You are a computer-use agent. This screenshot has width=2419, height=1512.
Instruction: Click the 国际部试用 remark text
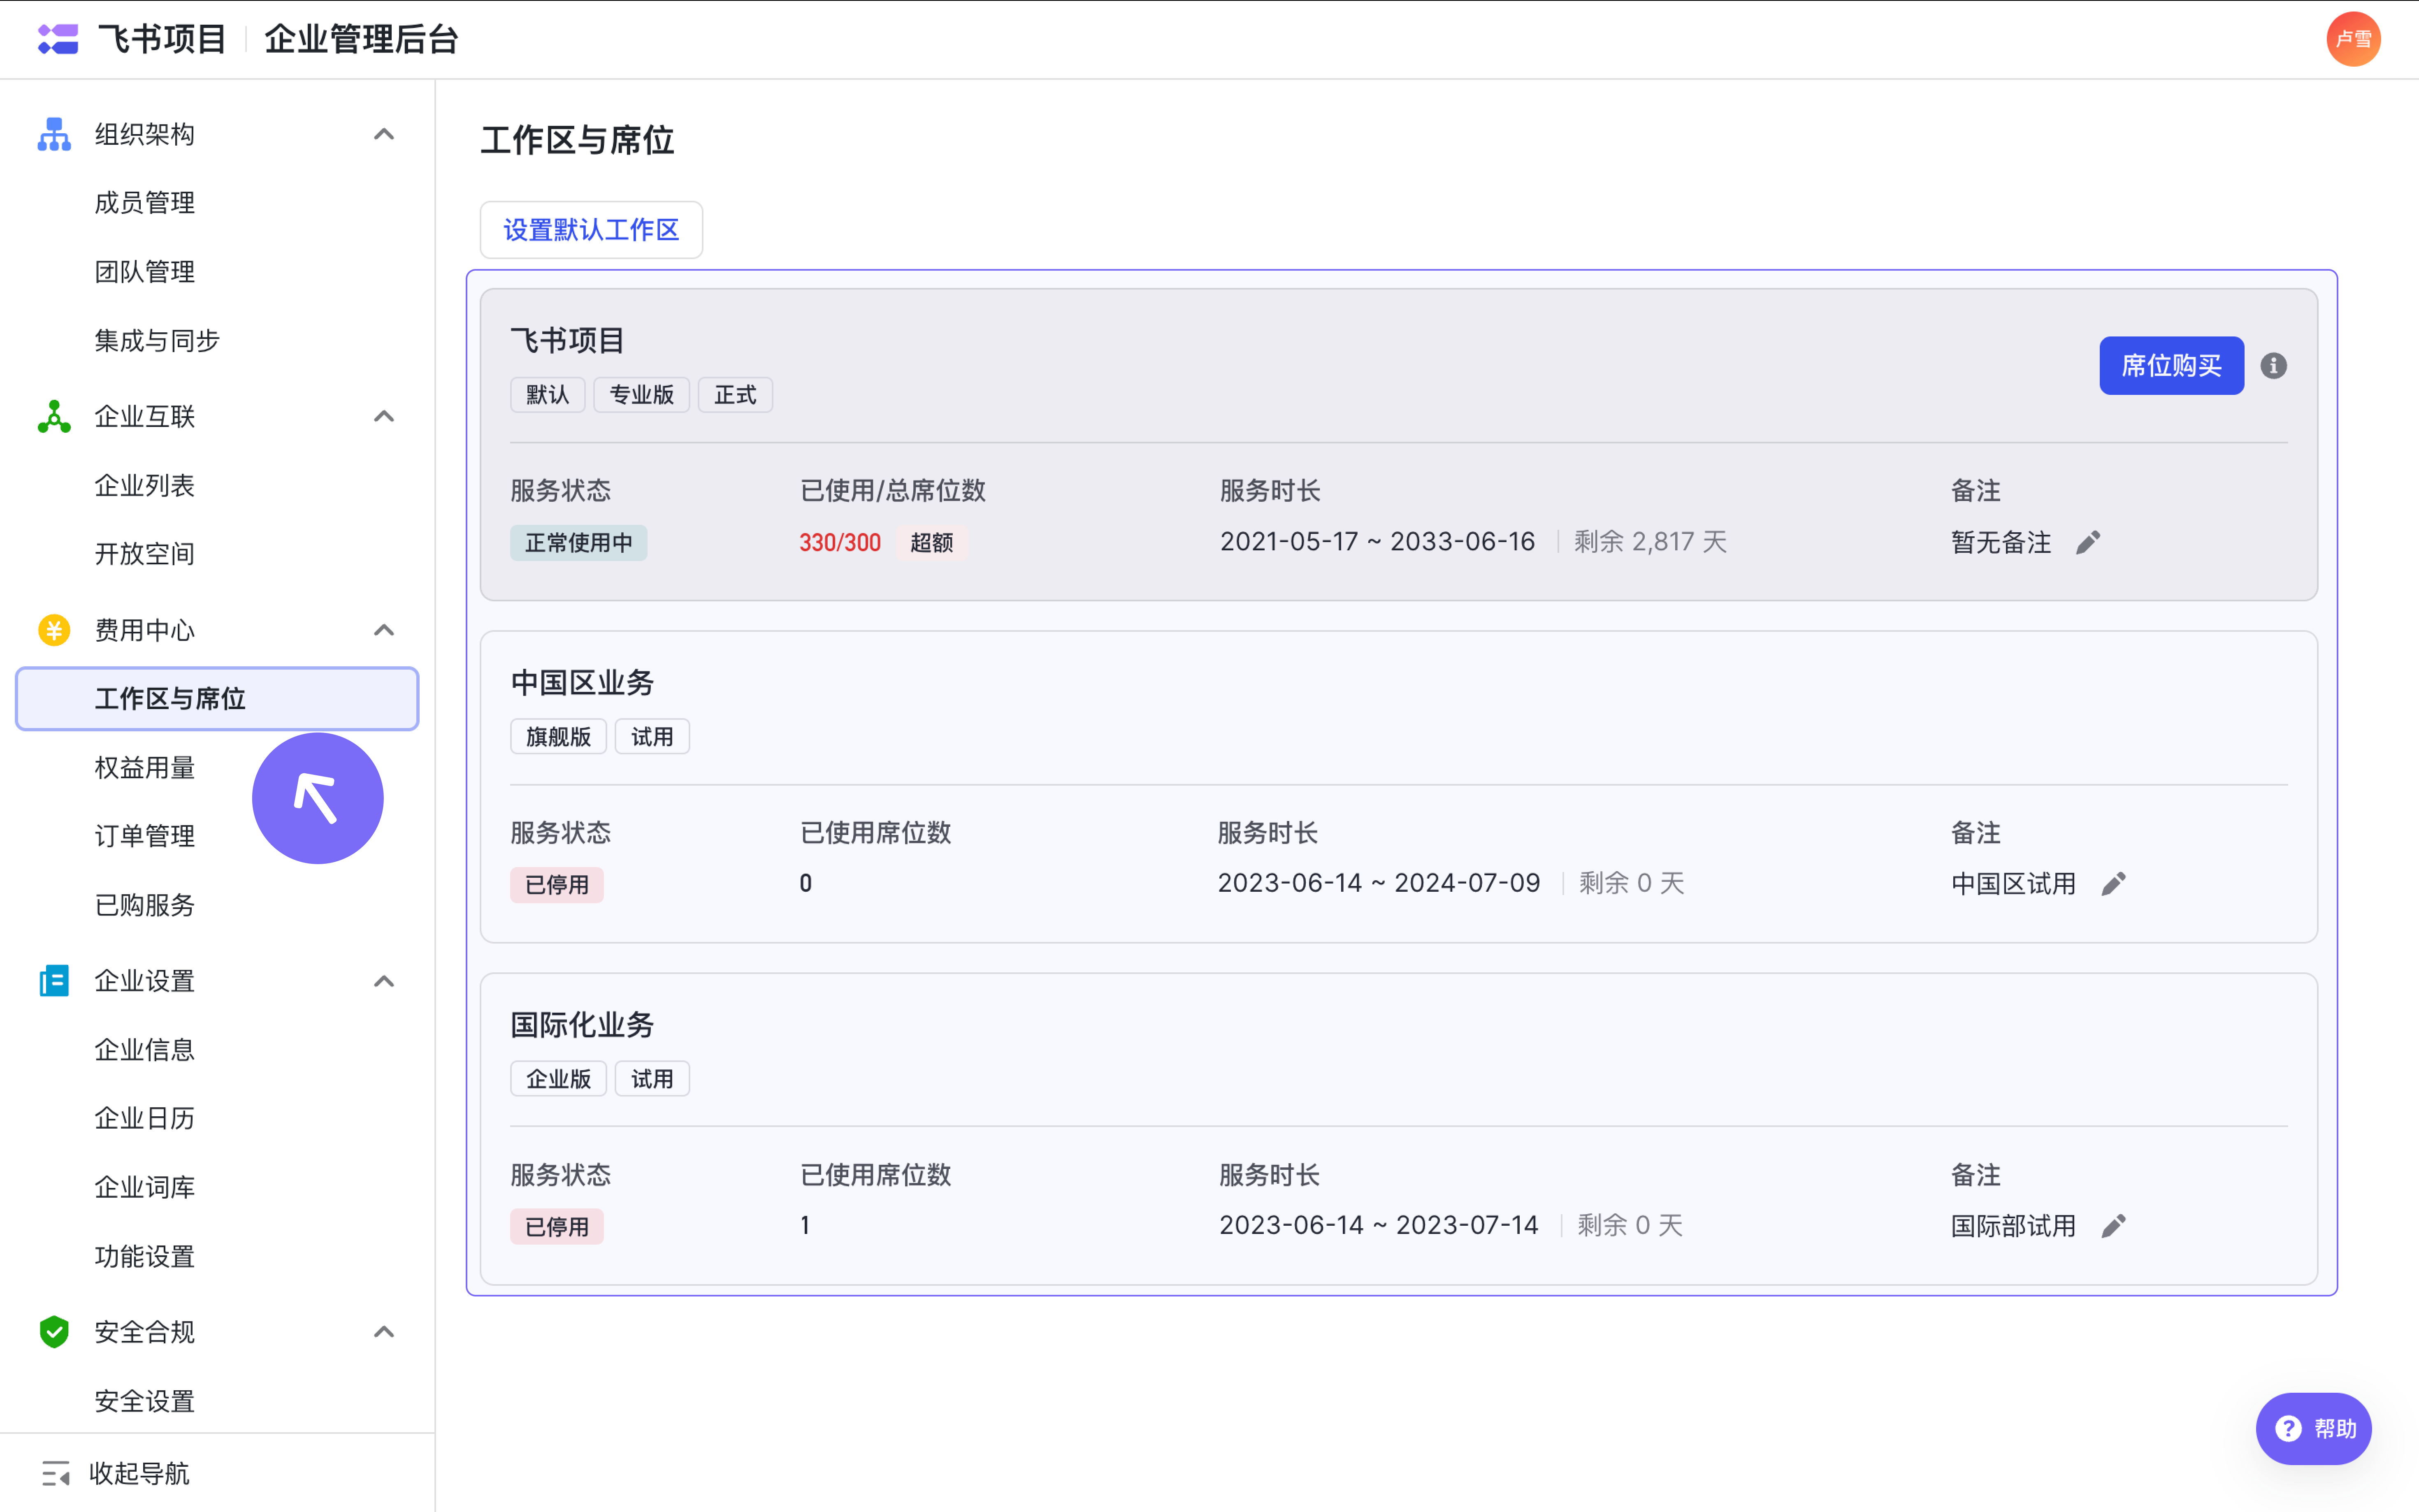(x=2013, y=1226)
